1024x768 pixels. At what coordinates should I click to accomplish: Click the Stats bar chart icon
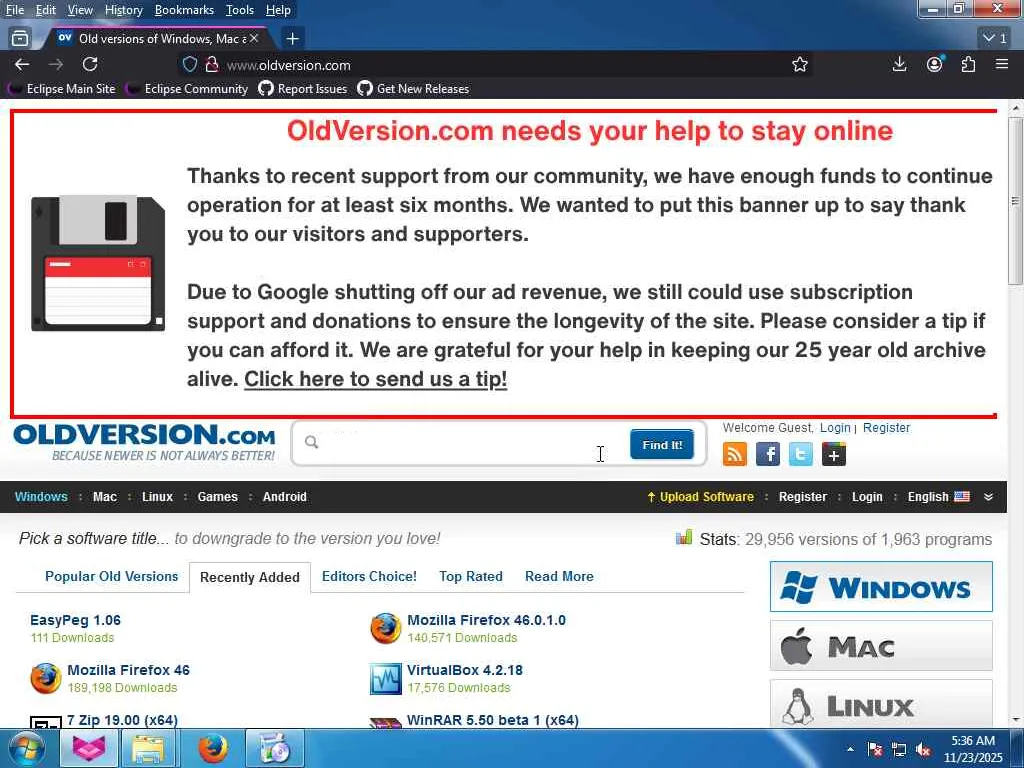click(684, 537)
